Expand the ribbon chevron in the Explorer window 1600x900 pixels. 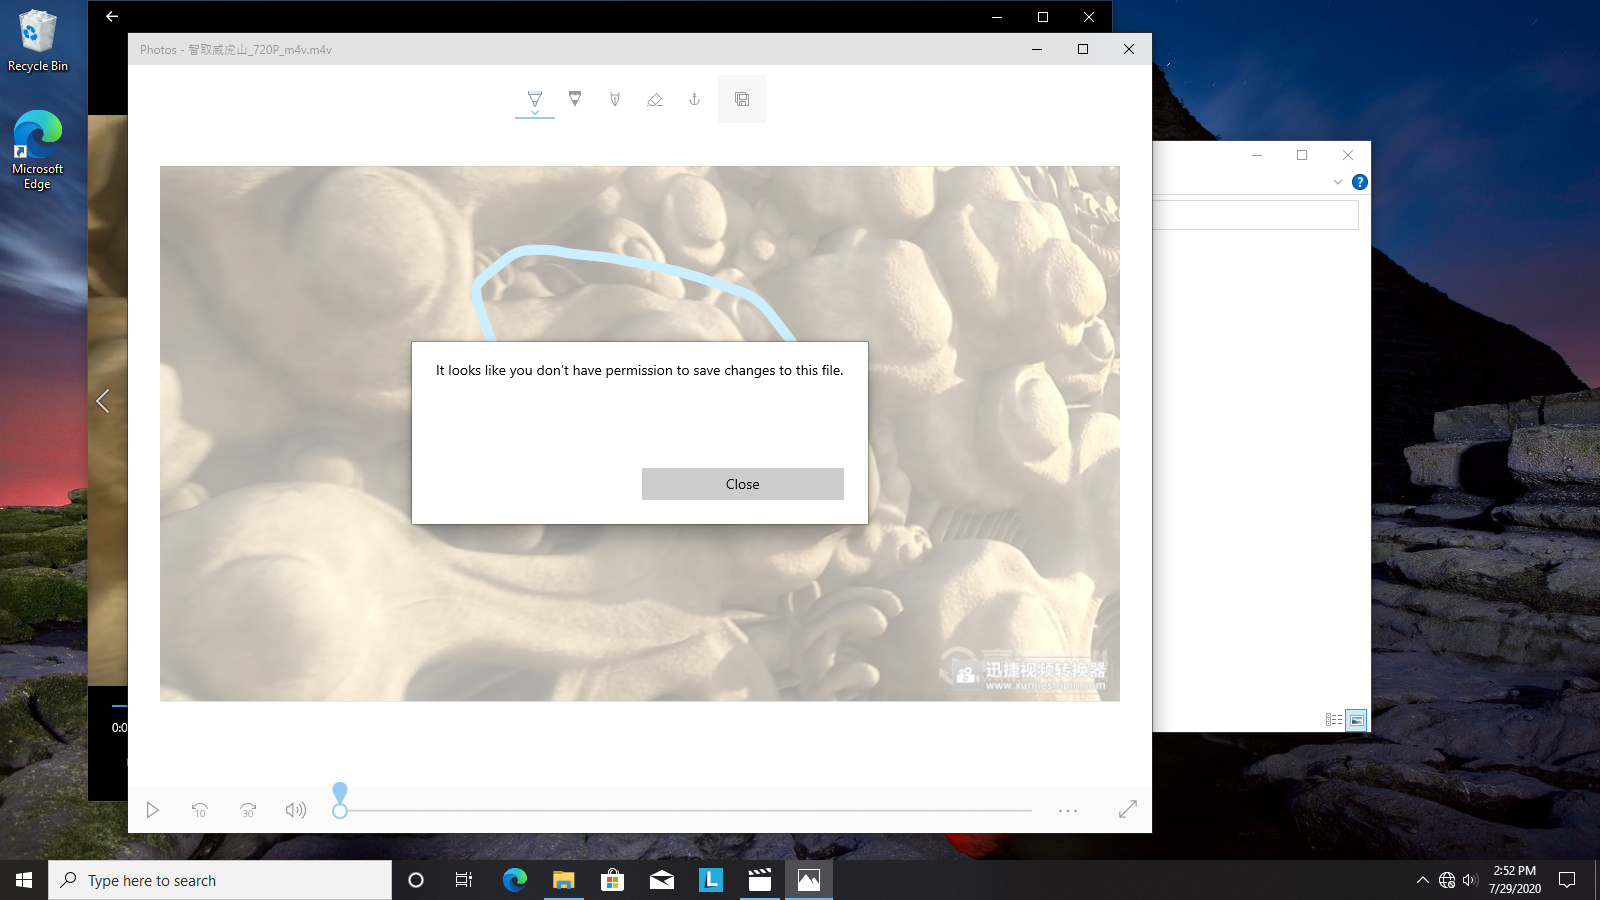tap(1338, 182)
